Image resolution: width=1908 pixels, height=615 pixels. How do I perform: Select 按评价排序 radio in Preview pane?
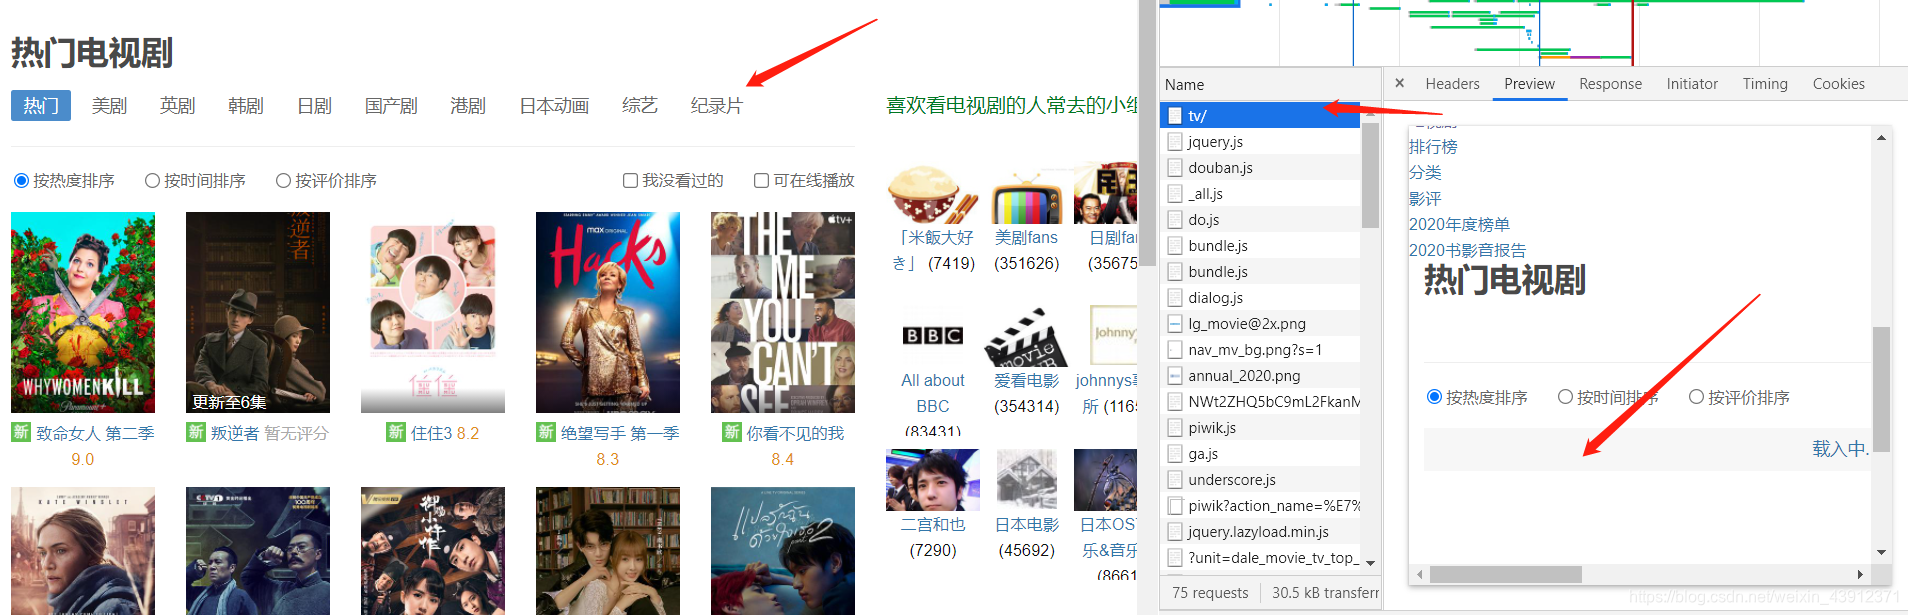(x=1696, y=397)
